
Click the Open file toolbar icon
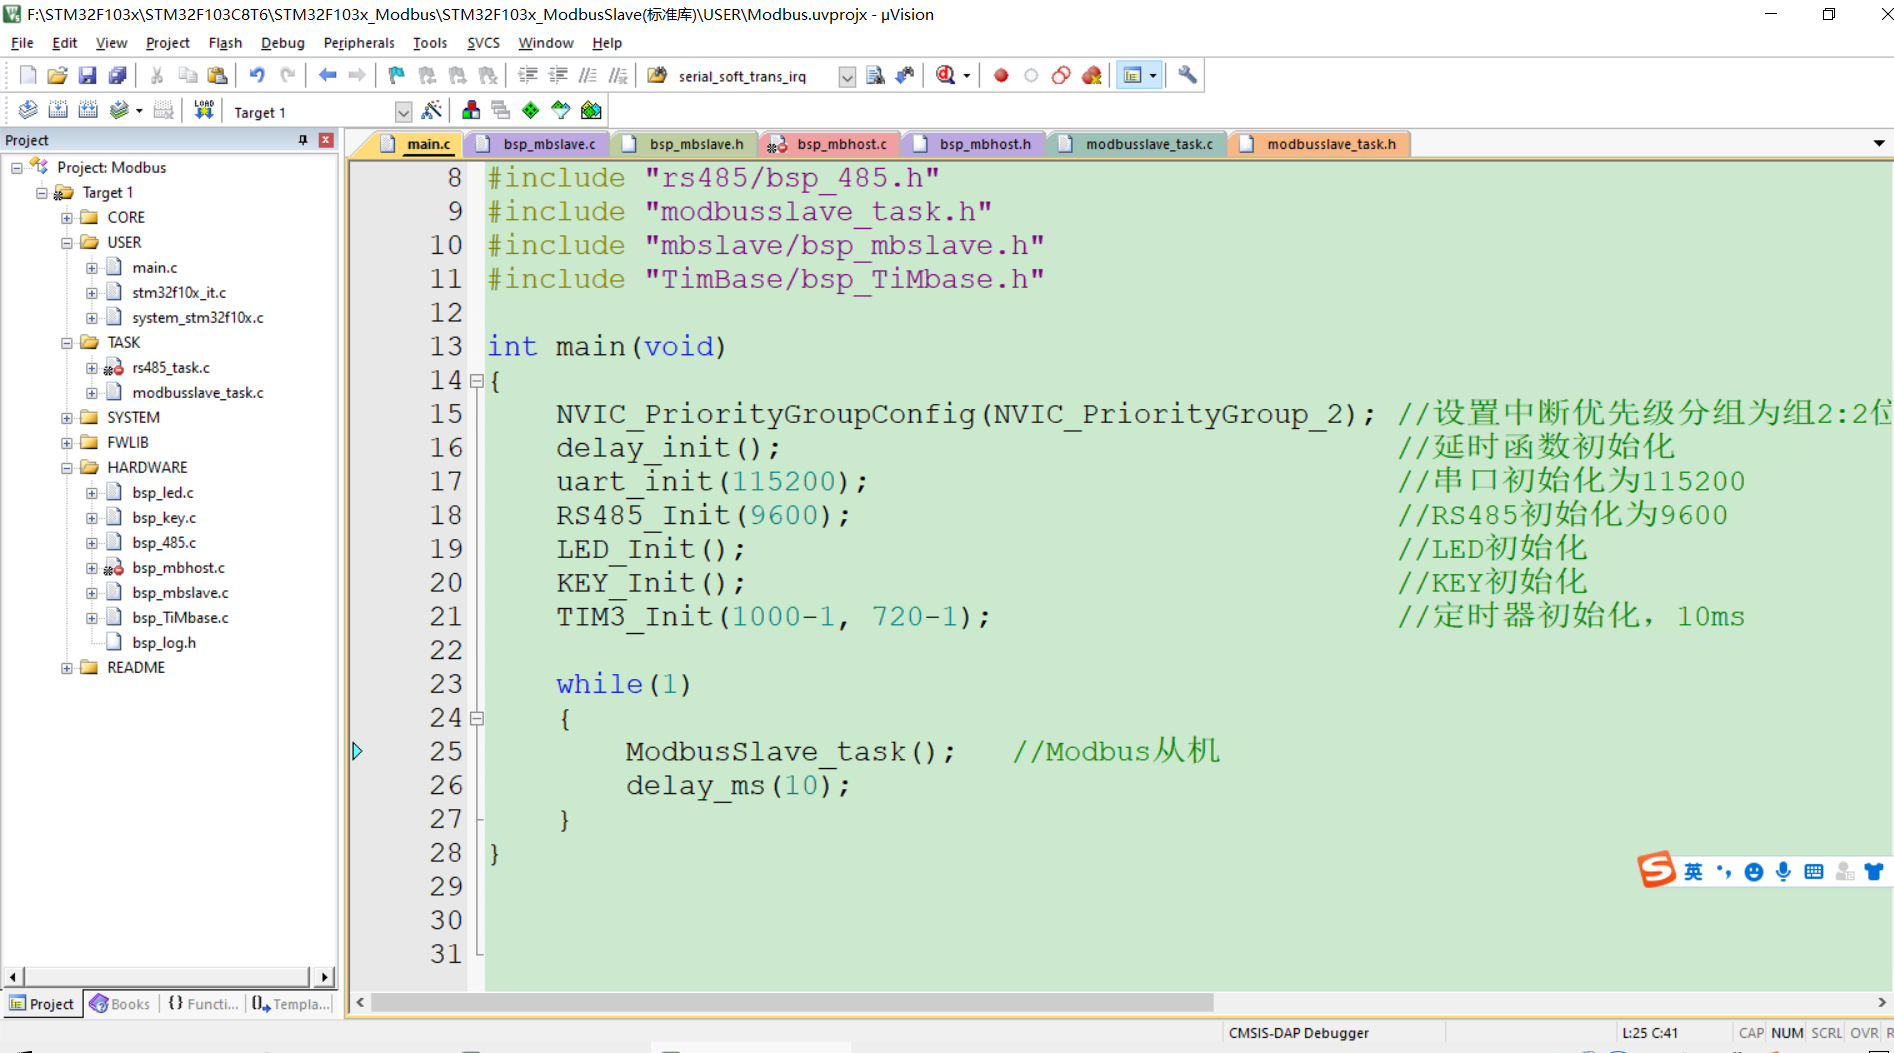58,75
